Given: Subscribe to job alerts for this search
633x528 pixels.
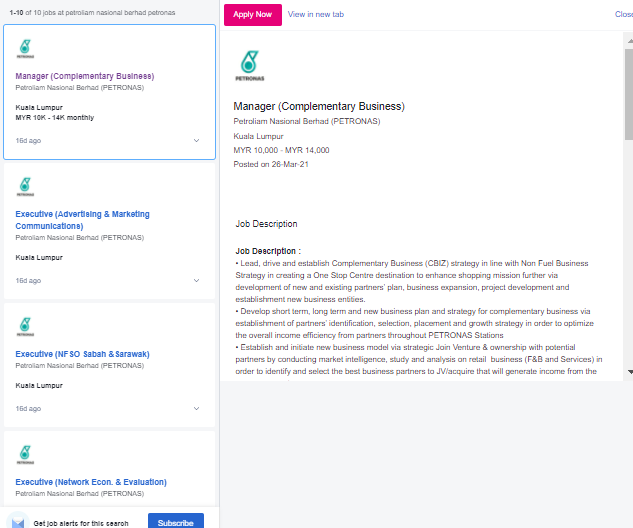Looking at the screenshot, I should [x=175, y=522].
